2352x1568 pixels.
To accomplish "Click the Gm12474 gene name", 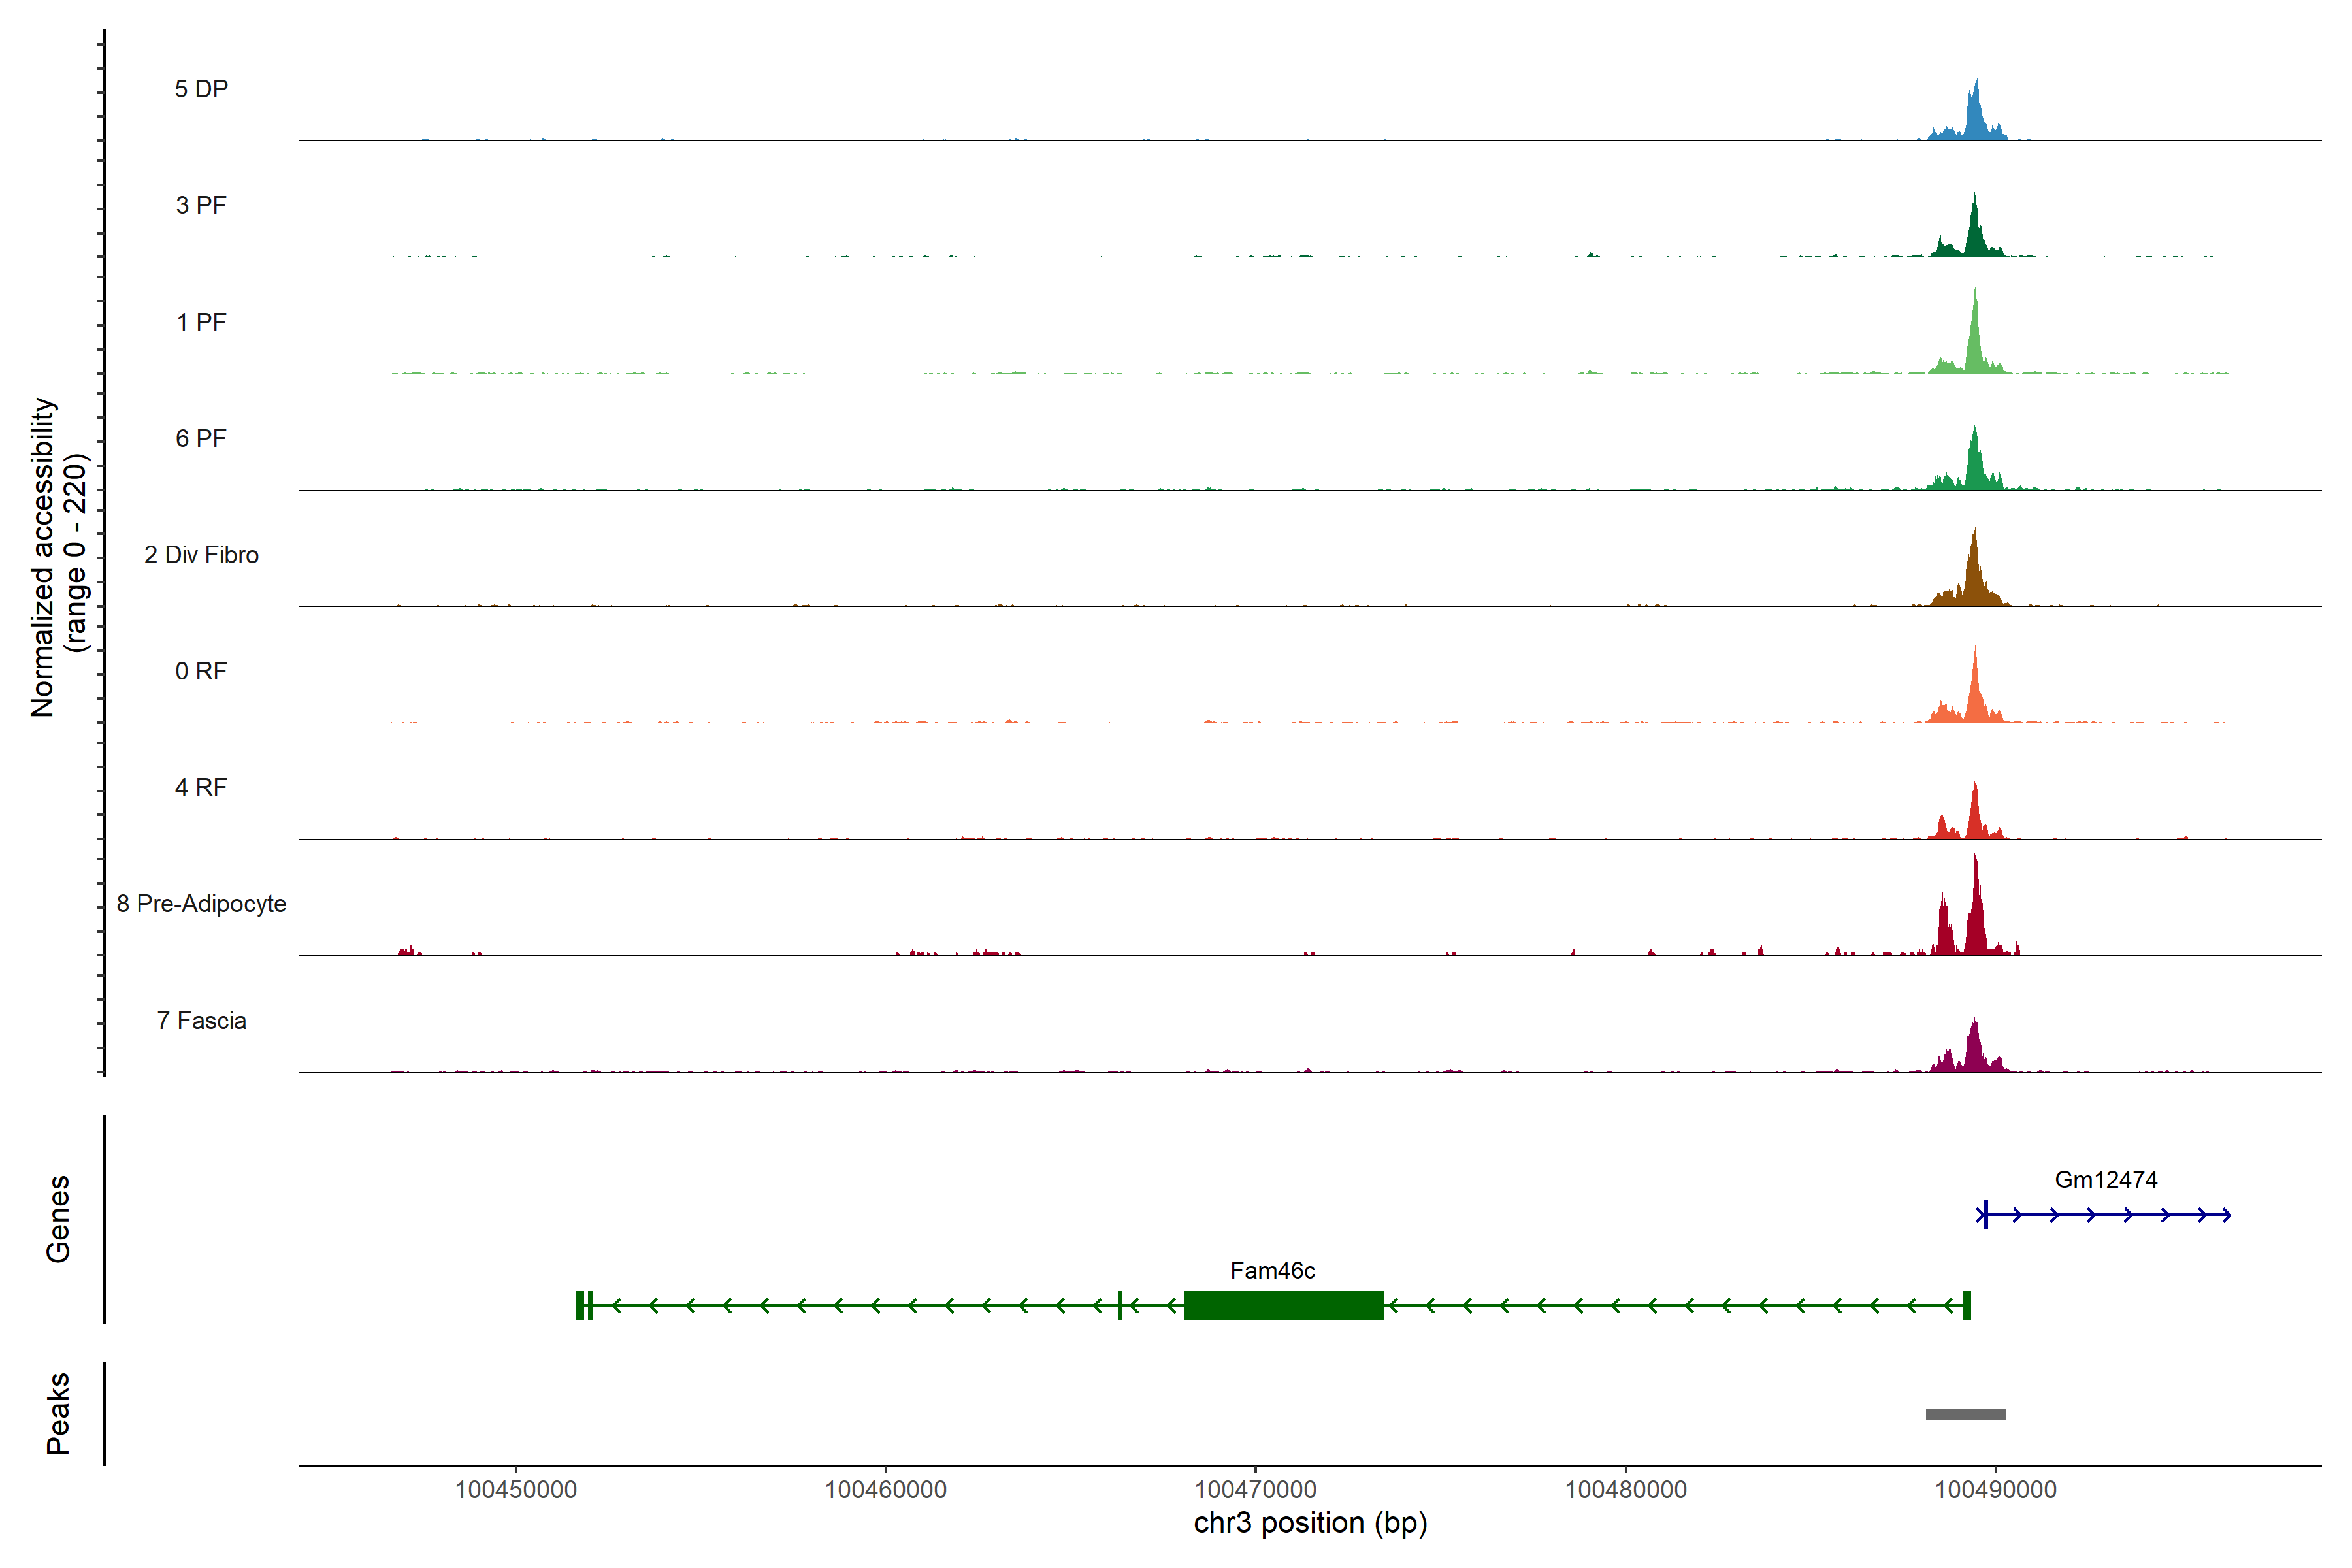I will tap(2105, 1180).
